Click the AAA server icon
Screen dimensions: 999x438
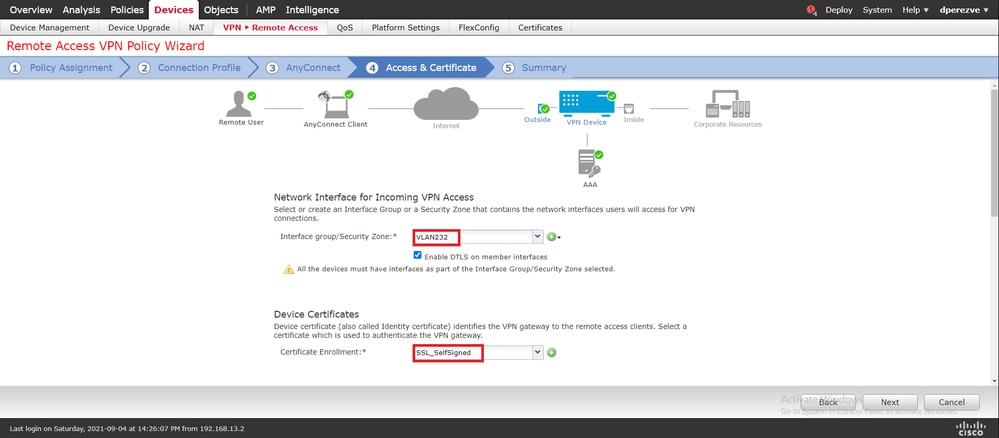tap(587, 164)
